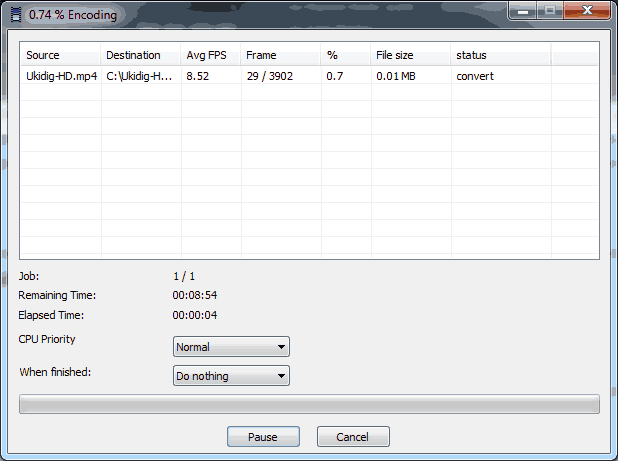Click the Job label
The image size is (618, 461).
click(29, 276)
